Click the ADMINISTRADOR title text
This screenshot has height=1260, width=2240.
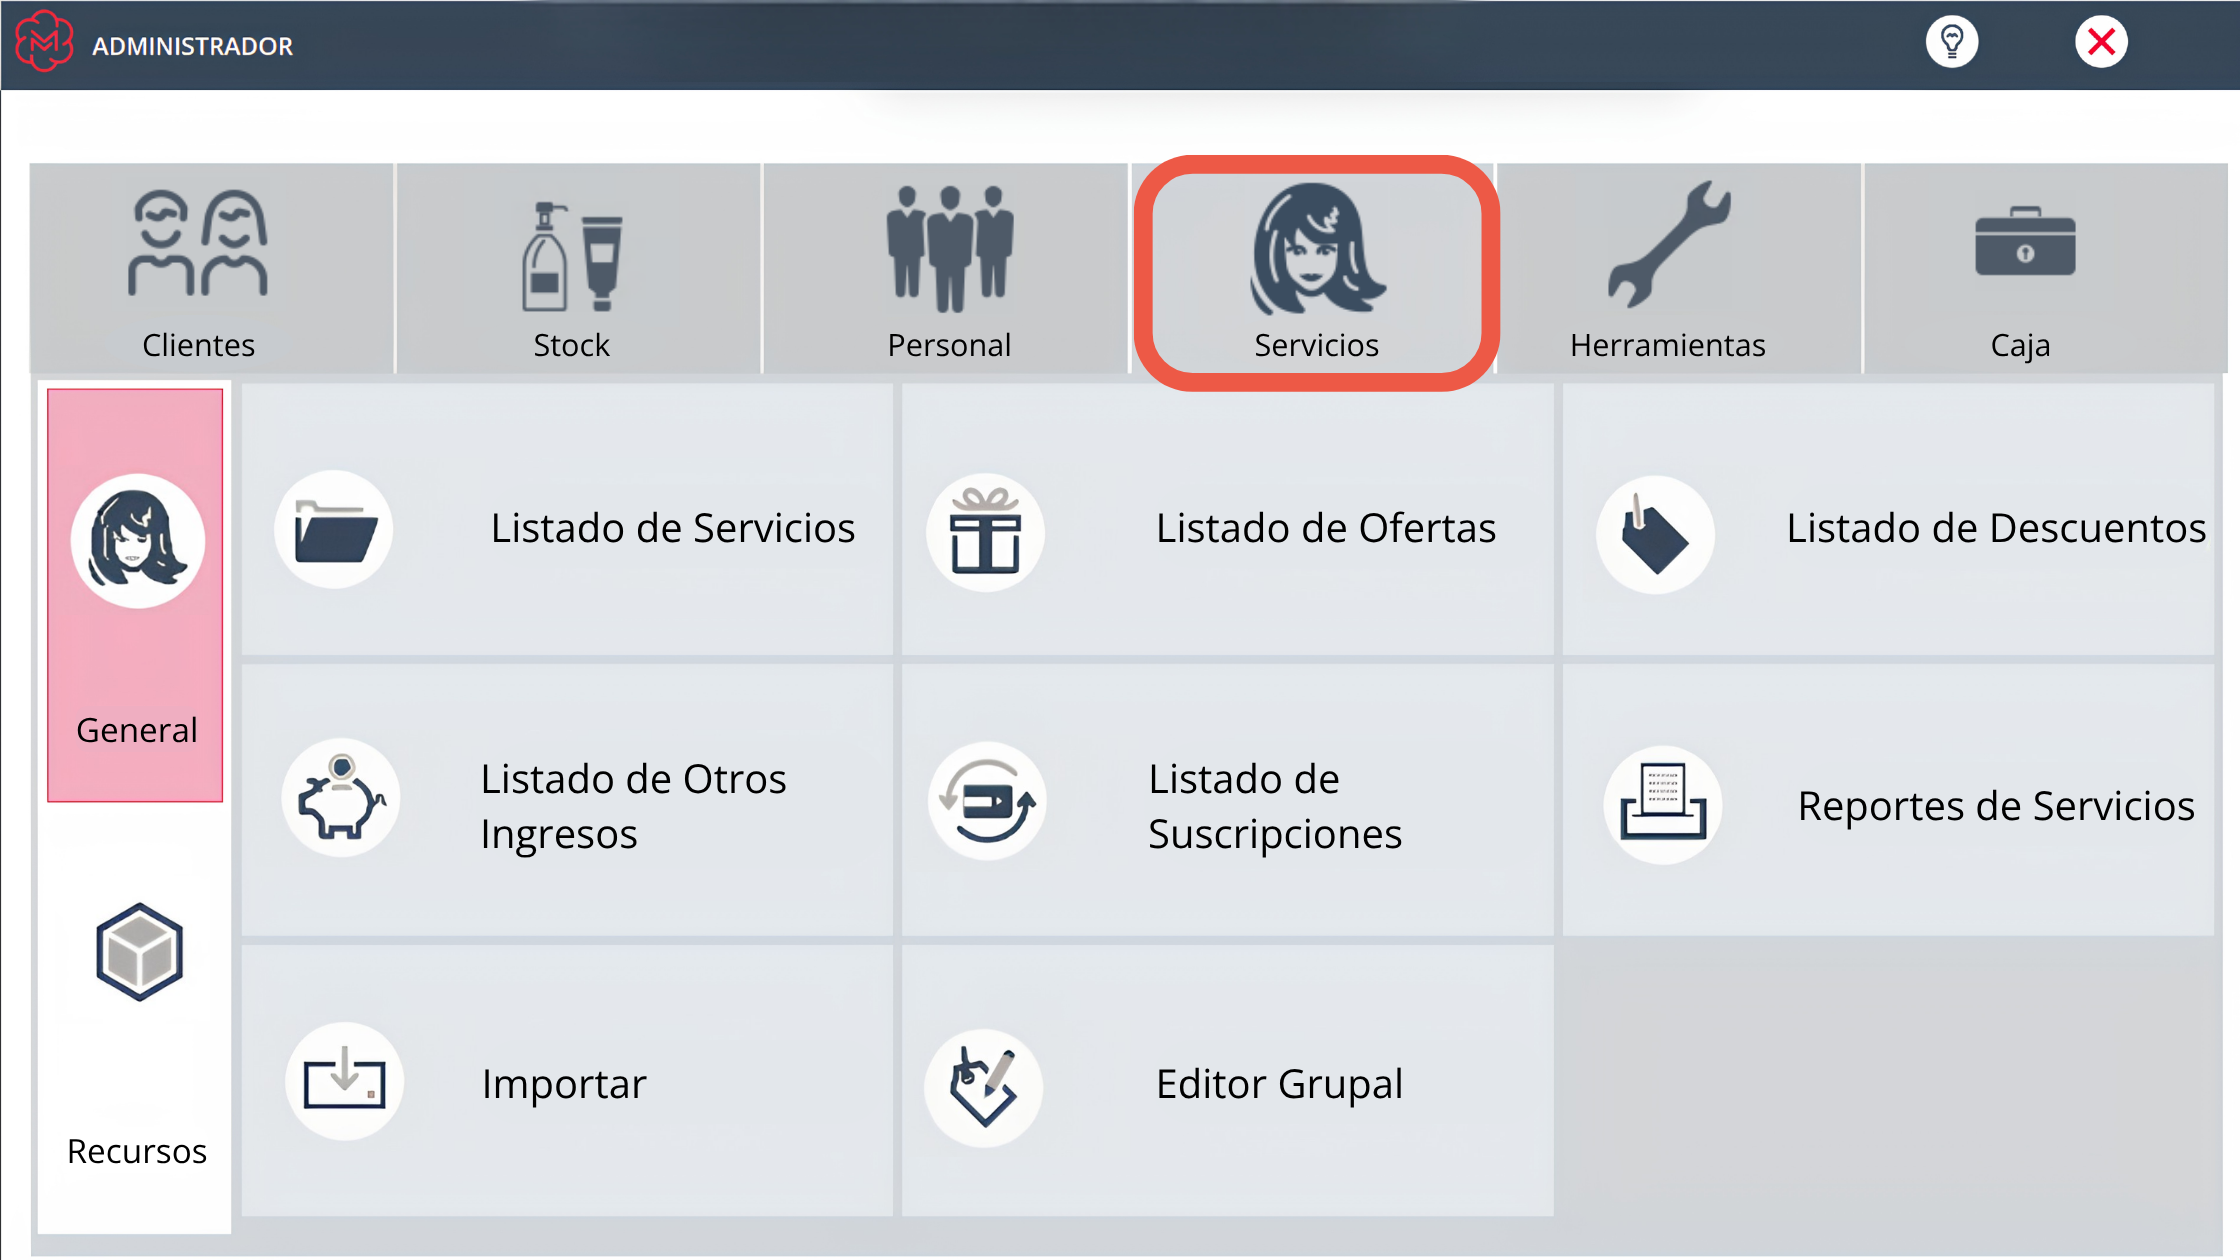192,46
